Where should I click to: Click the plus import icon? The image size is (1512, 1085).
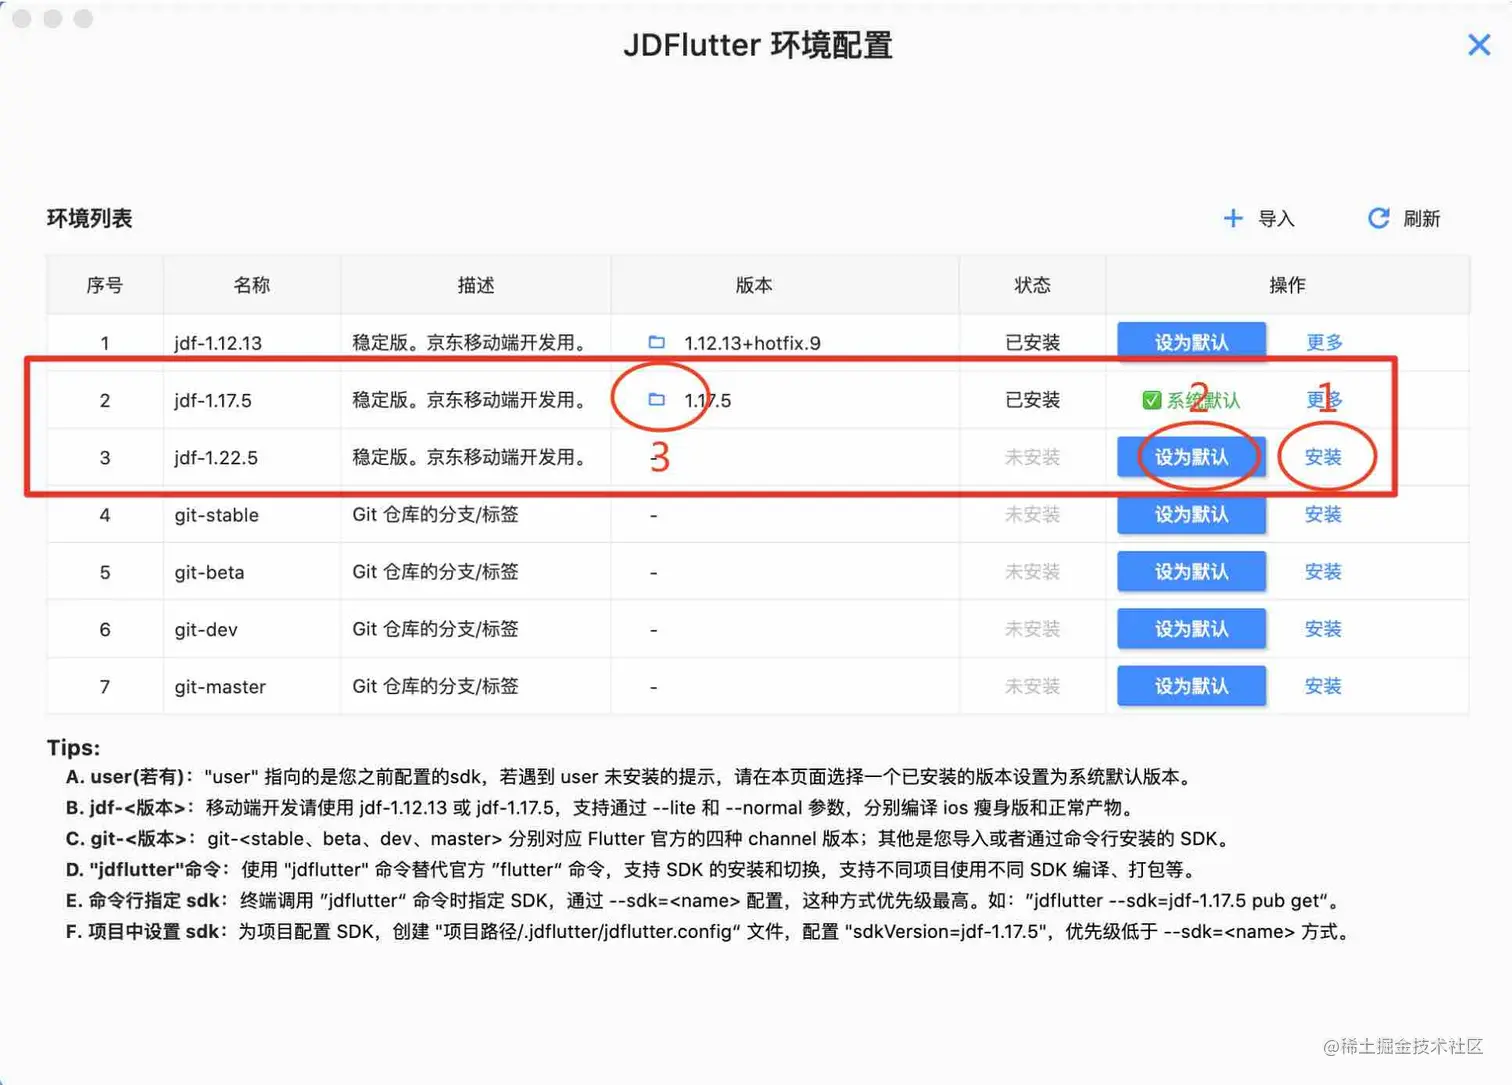(1233, 218)
